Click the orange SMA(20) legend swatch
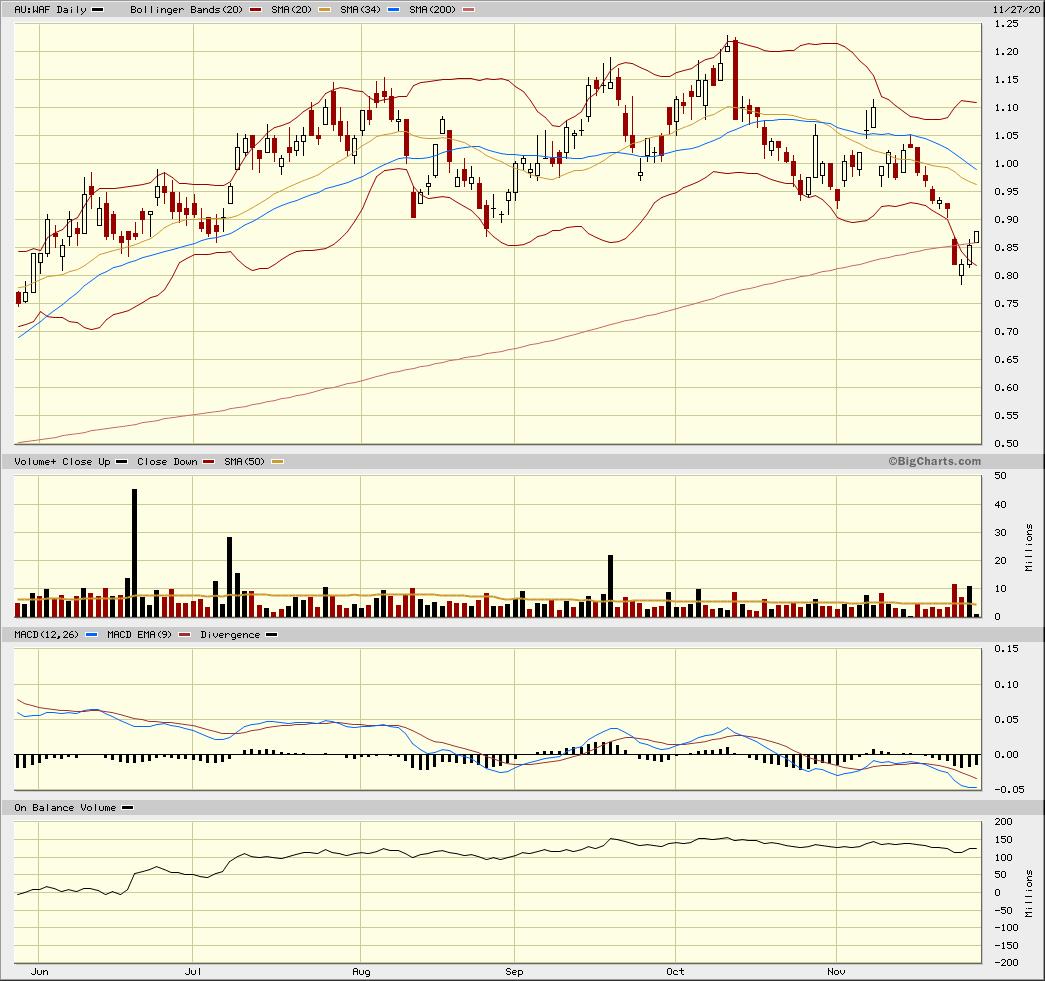 325,10
